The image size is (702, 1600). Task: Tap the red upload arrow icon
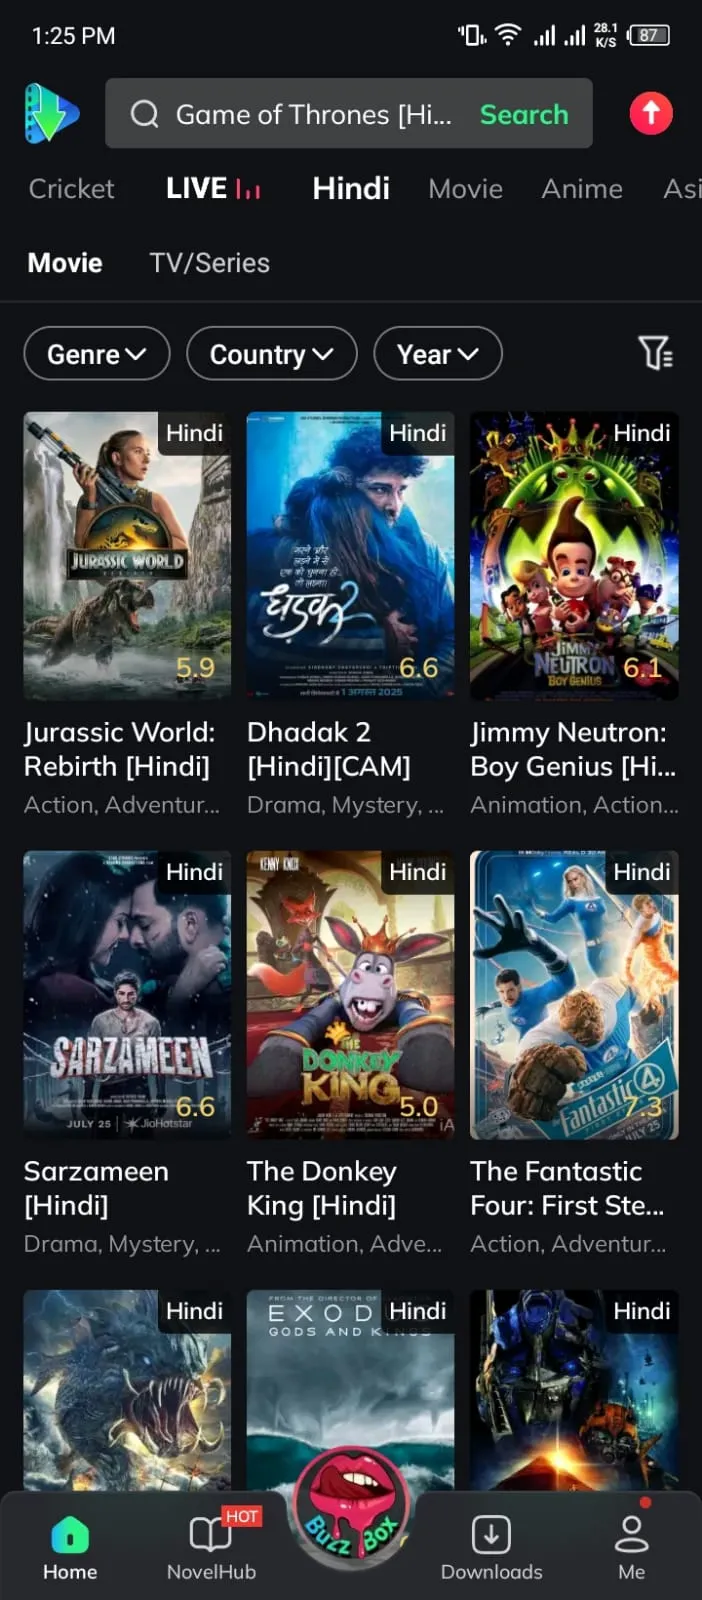tap(651, 113)
